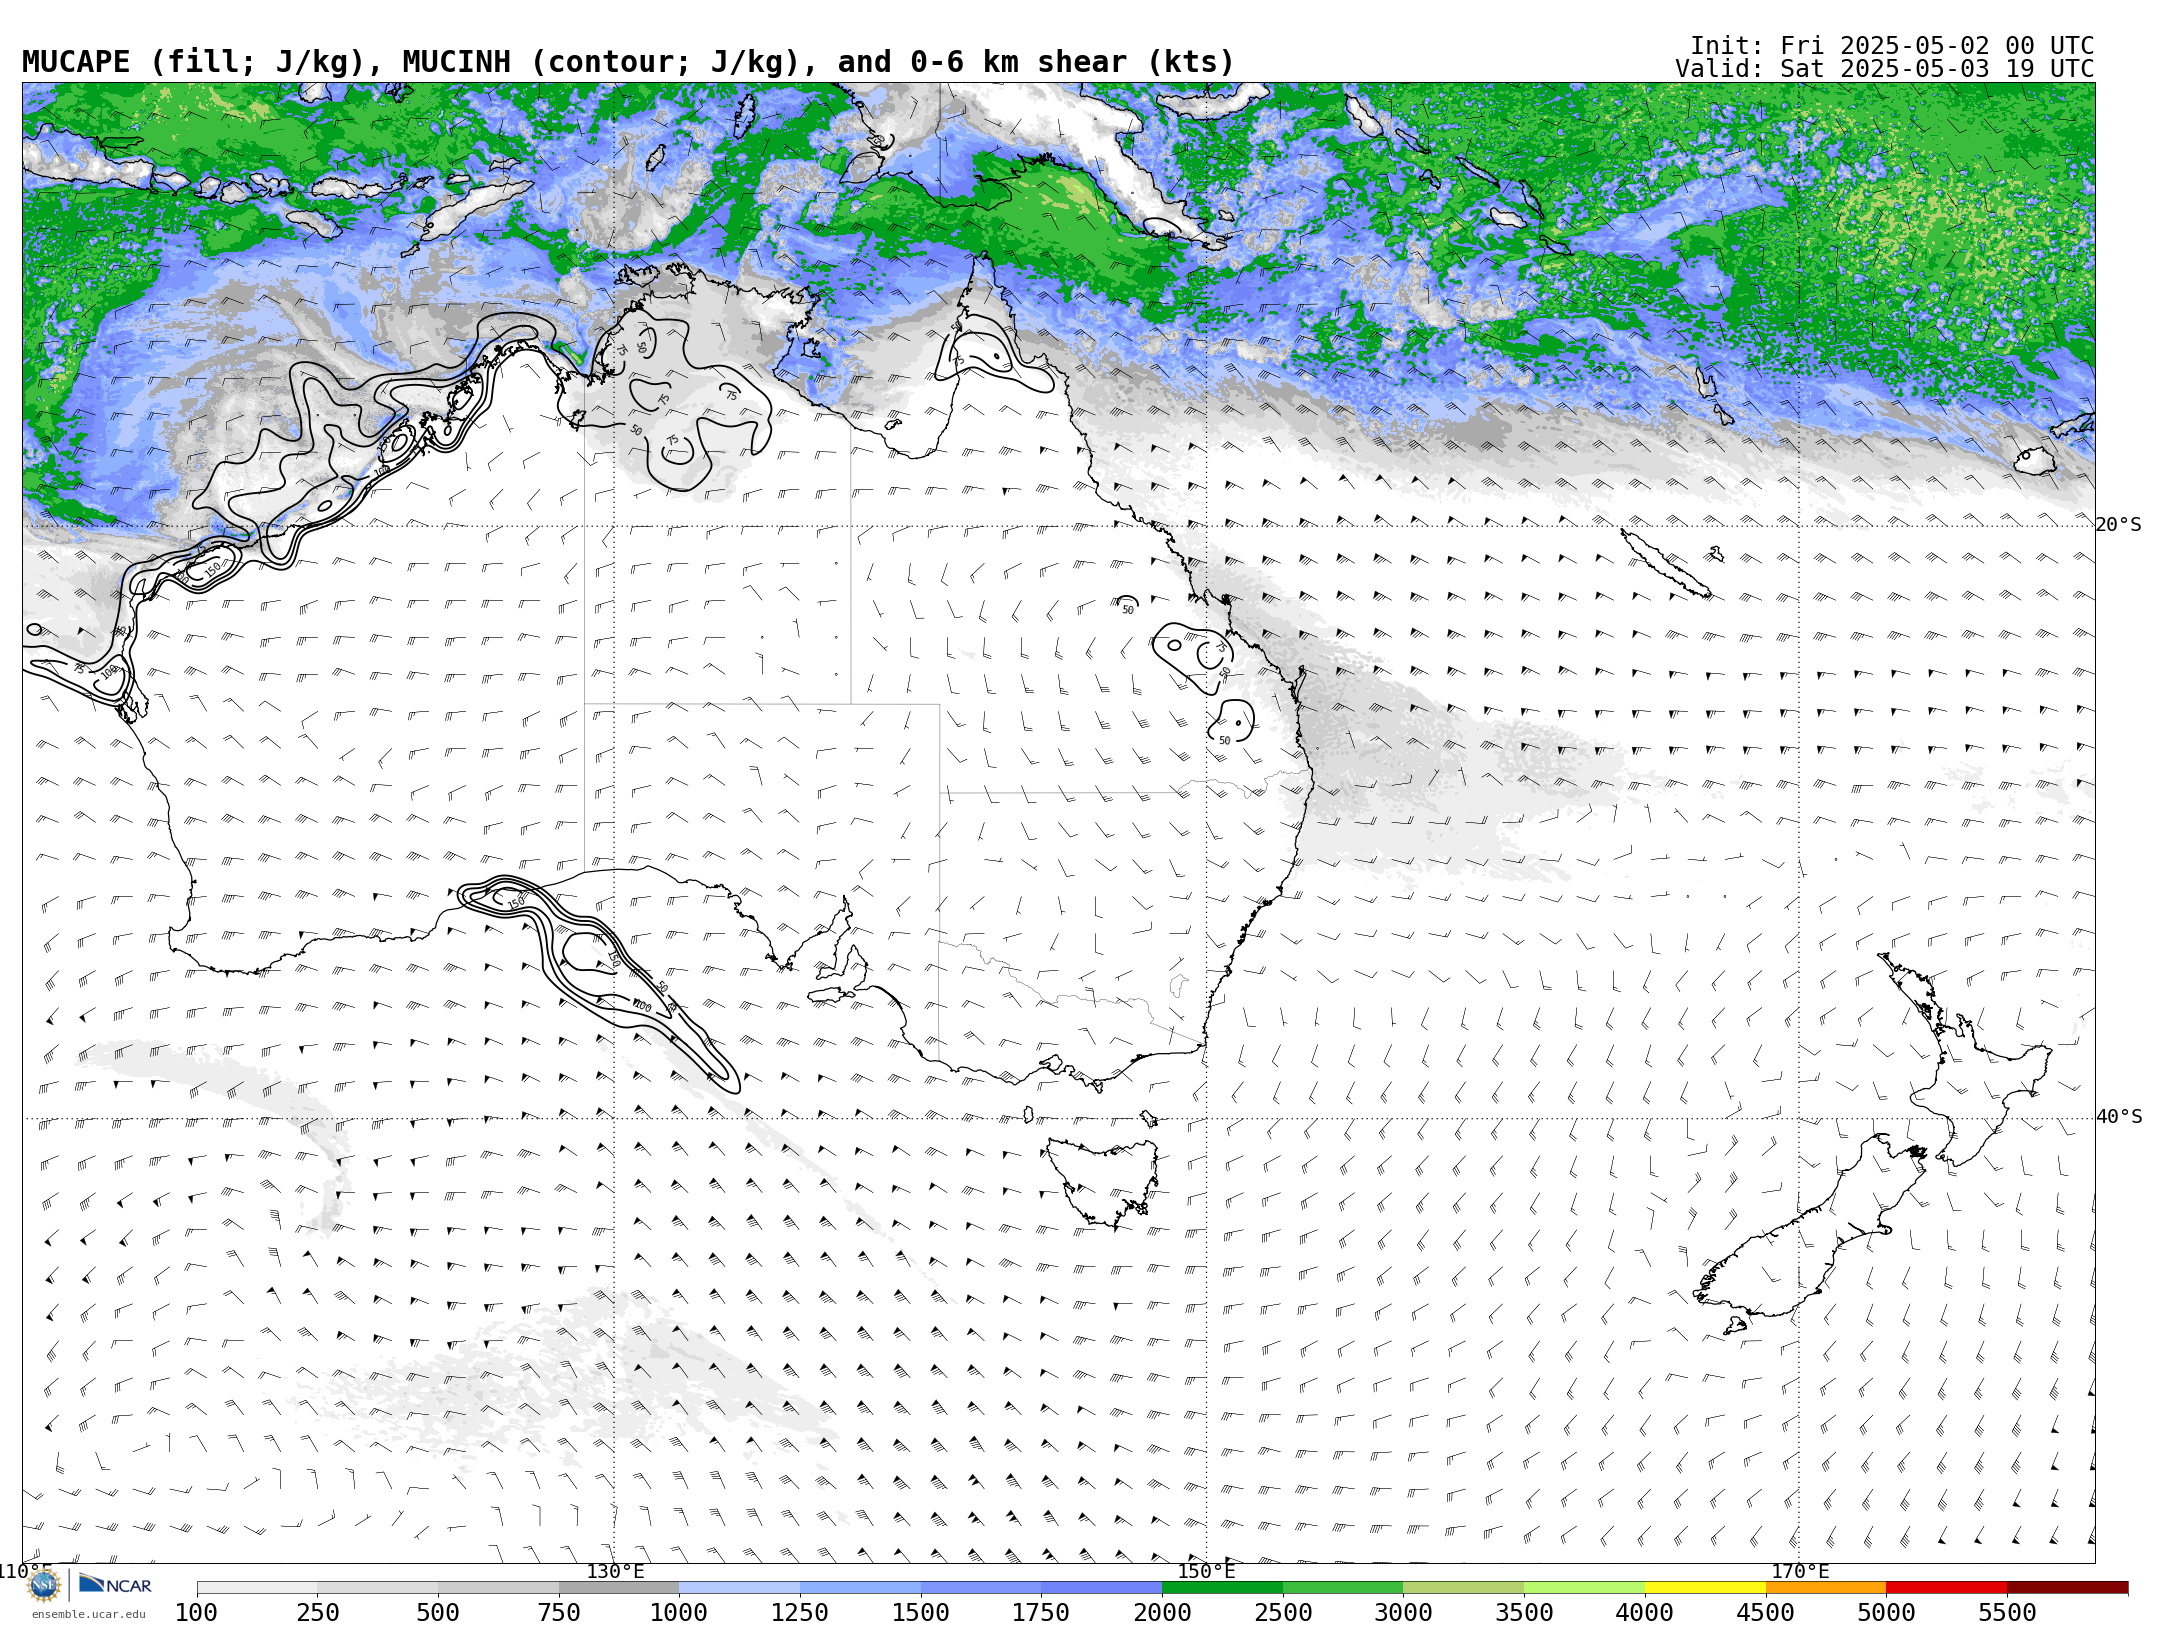
Task: Click the 5500 colorbar value label
Action: [x=2007, y=1612]
